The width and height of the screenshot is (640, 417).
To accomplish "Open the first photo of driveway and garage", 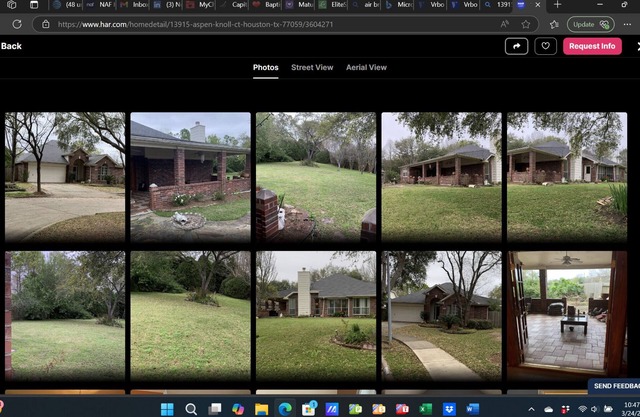I will [65, 162].
